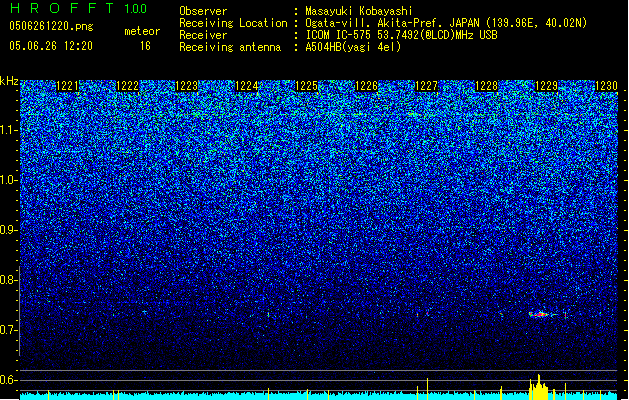Viewport: 629px width, 400px height.
Task: Click the 1229 time marker
Action: point(546,86)
